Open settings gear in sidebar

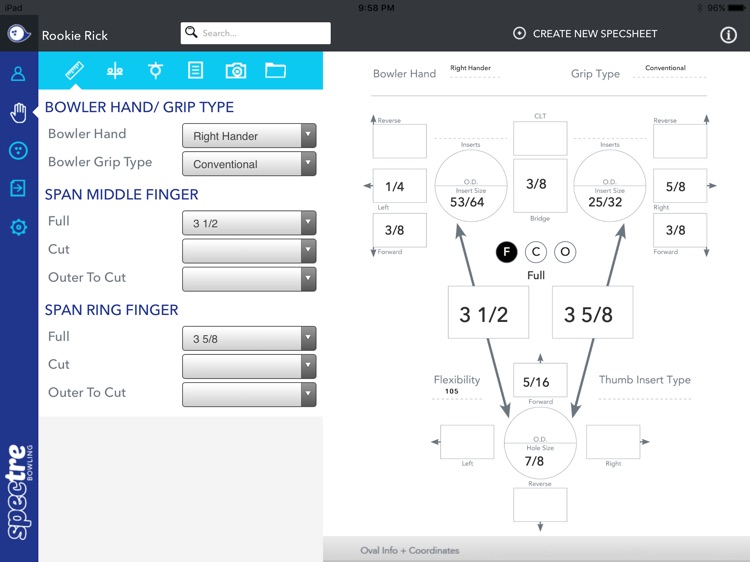coord(18,227)
